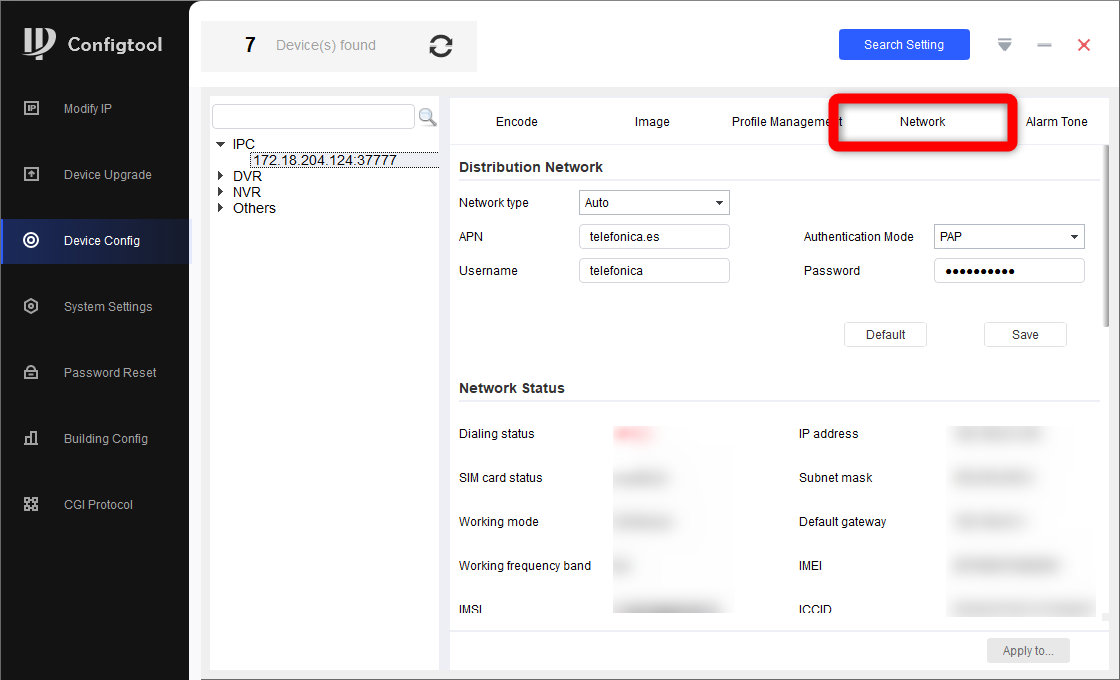Expand the NVR tree node

click(x=221, y=191)
